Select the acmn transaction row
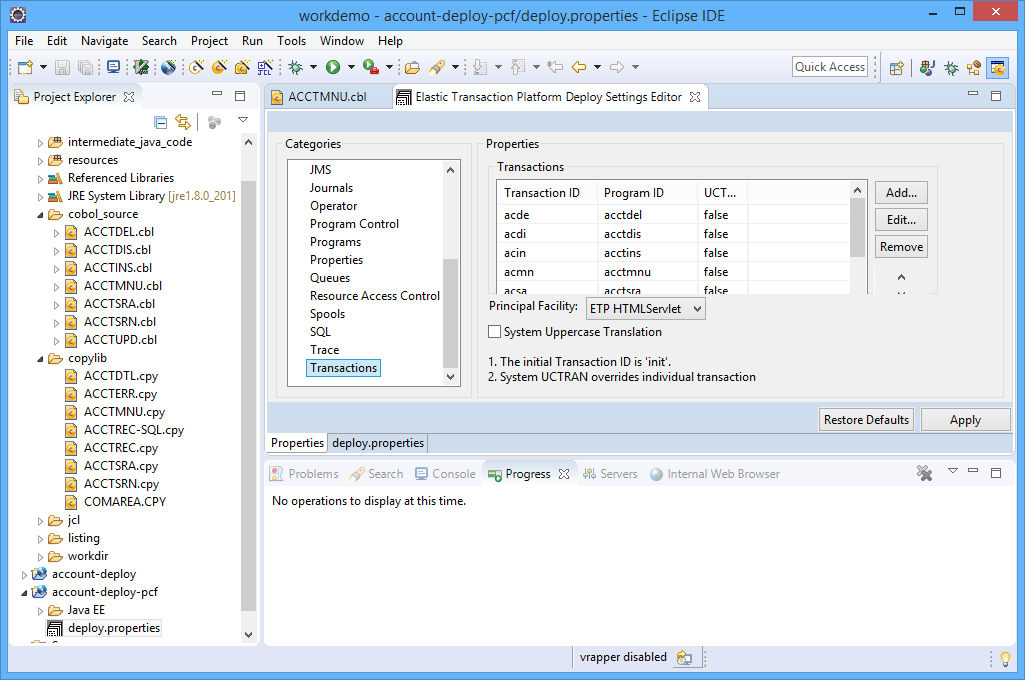The image size is (1025, 680). point(673,272)
